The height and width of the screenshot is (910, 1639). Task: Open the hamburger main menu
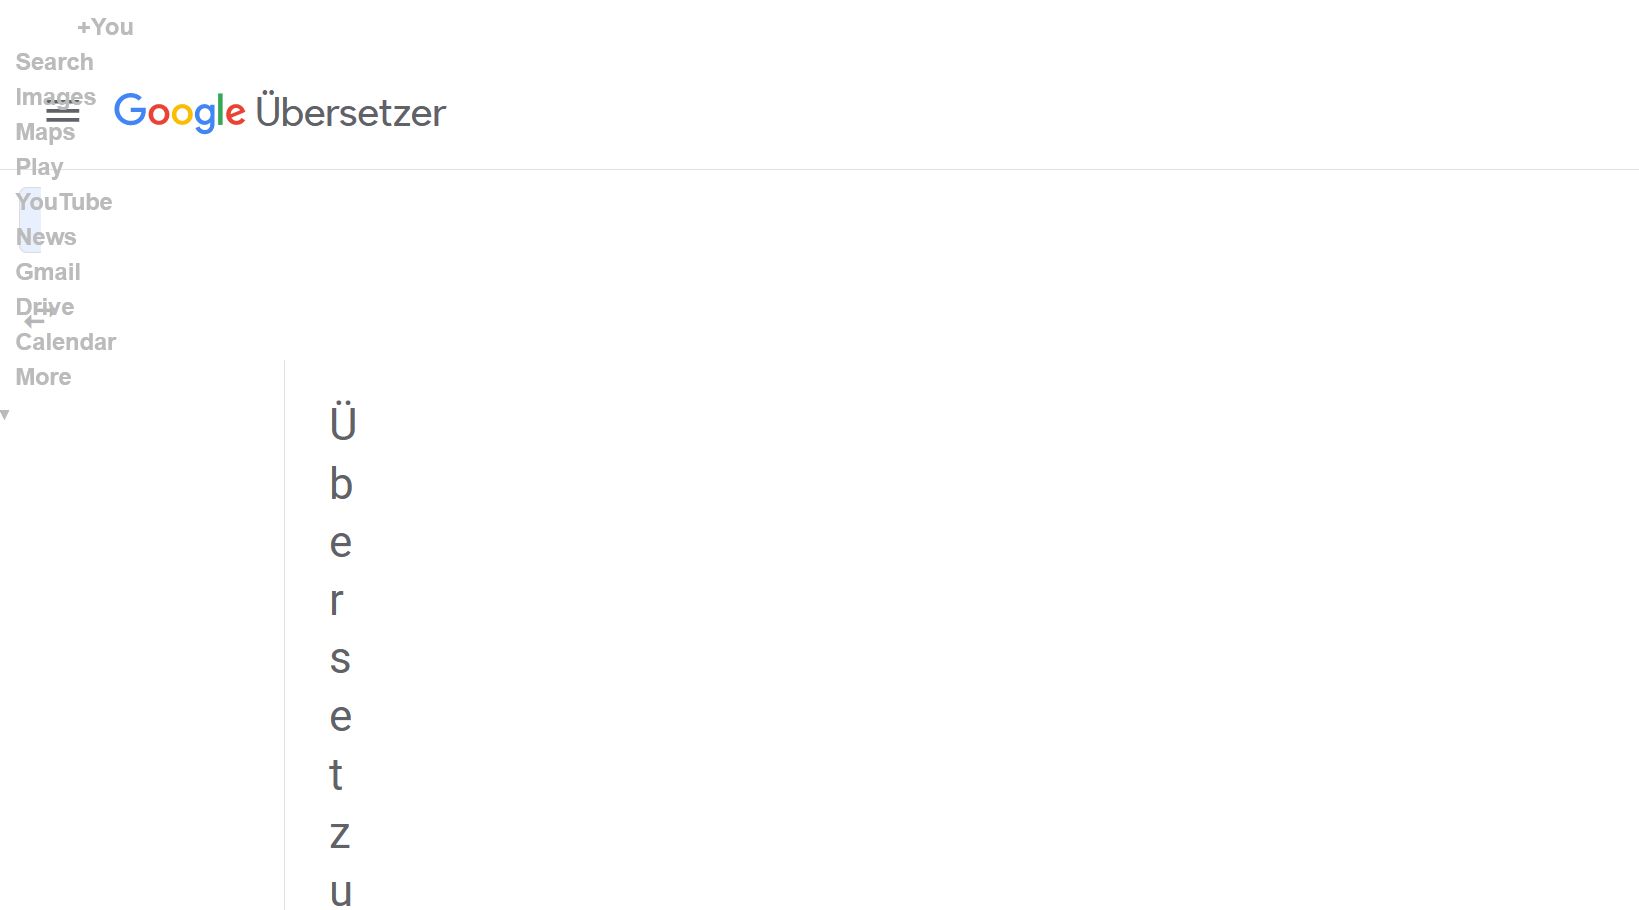pos(62,113)
